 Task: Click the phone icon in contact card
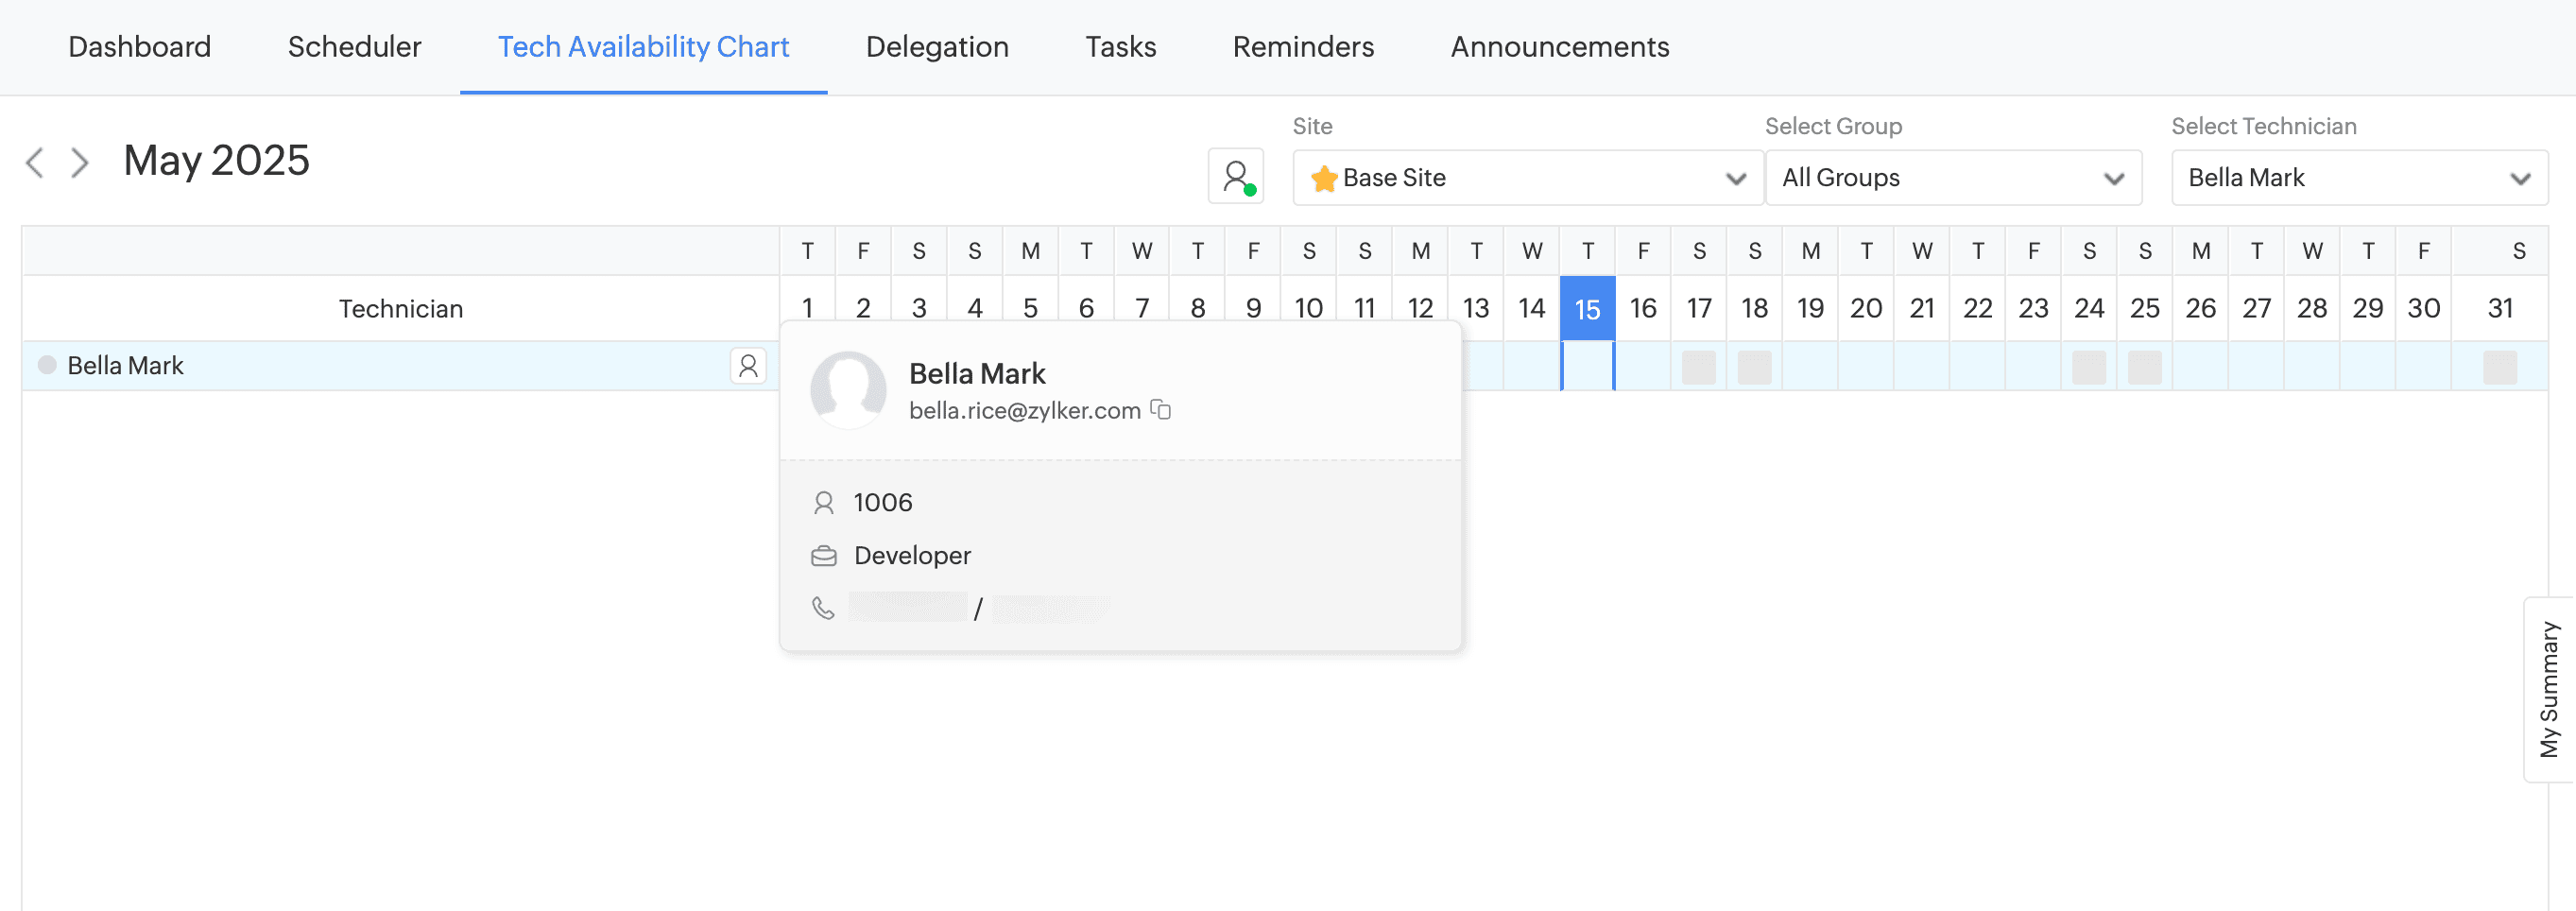point(823,608)
